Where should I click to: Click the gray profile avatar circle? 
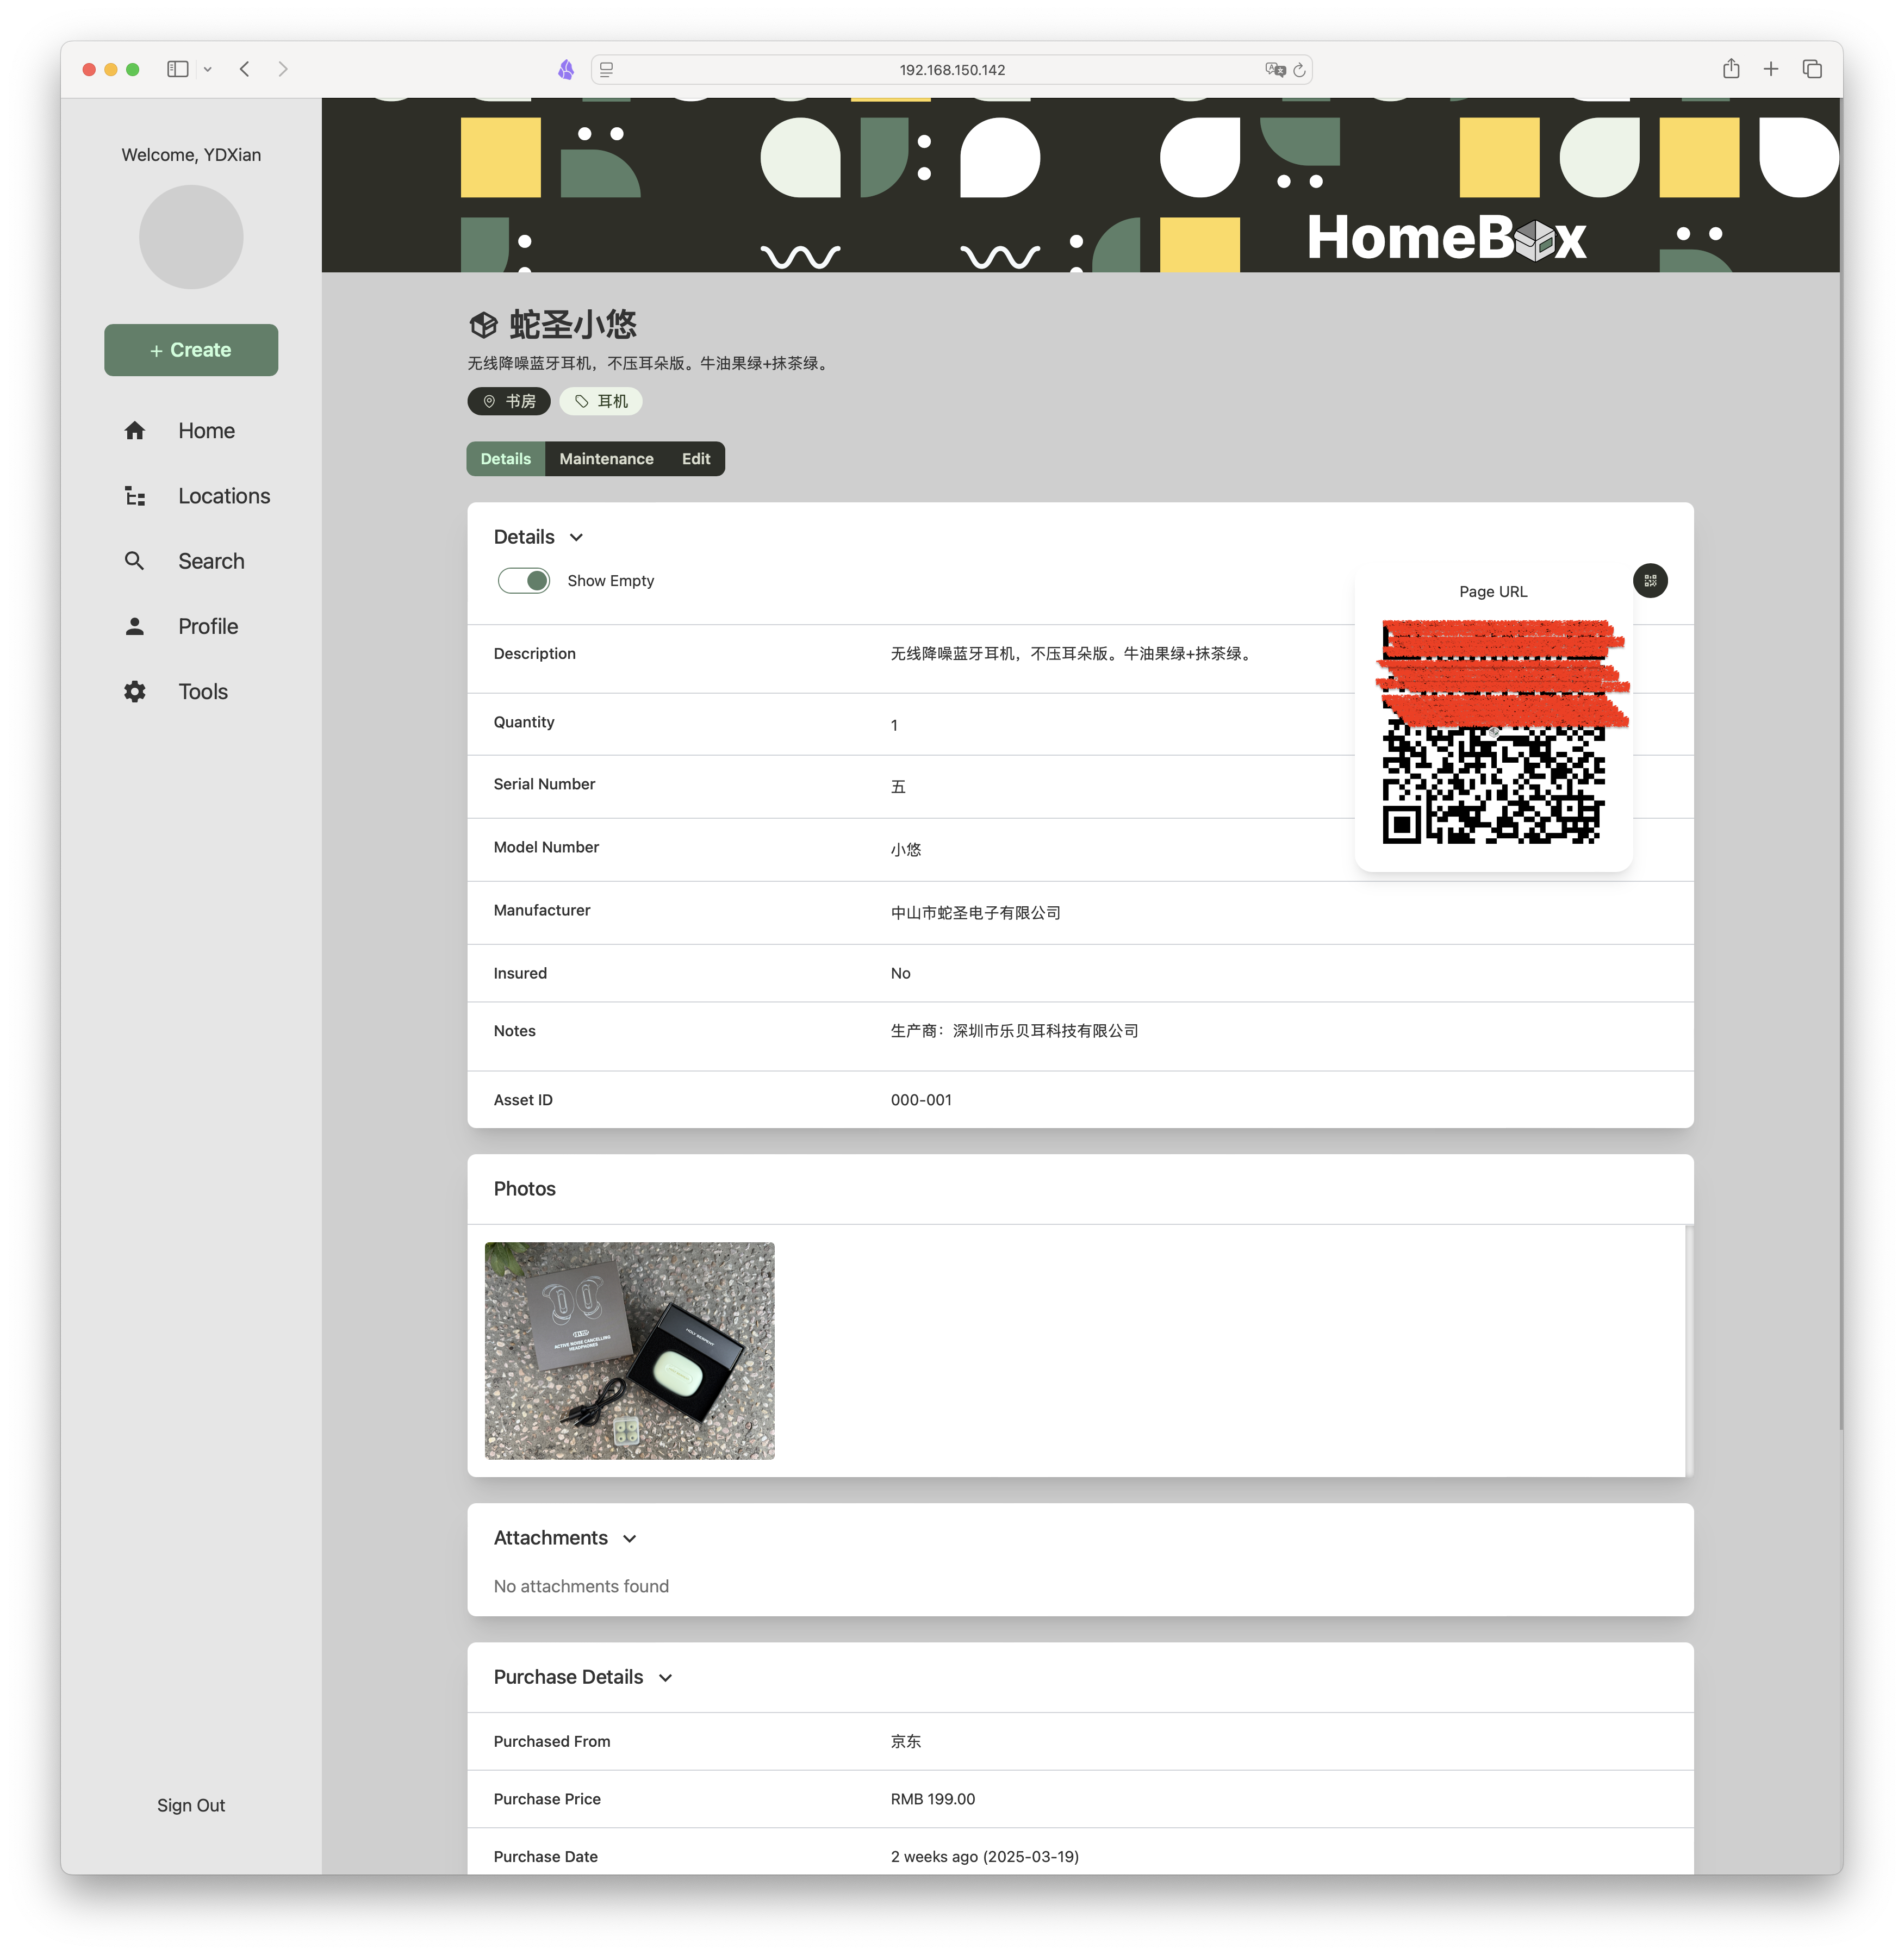coord(191,237)
